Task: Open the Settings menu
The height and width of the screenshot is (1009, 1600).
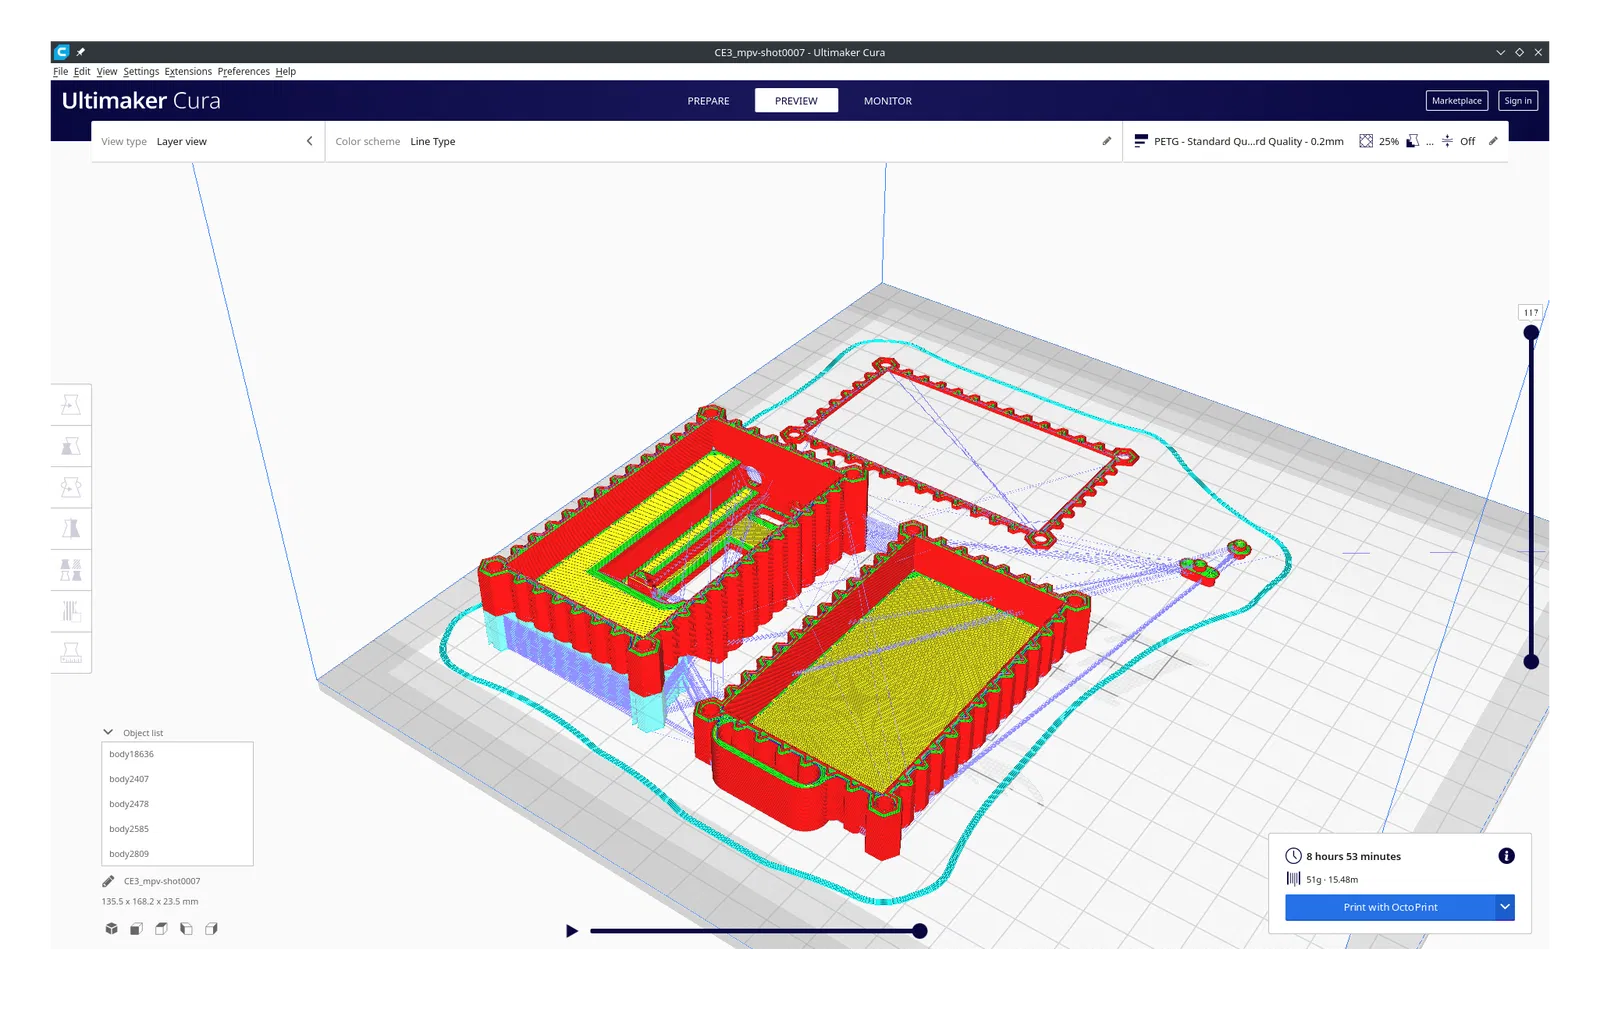Action: (x=141, y=72)
